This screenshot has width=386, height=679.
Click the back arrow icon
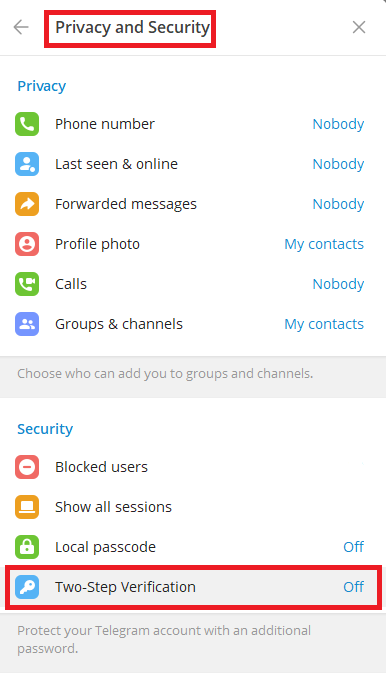(x=21, y=27)
